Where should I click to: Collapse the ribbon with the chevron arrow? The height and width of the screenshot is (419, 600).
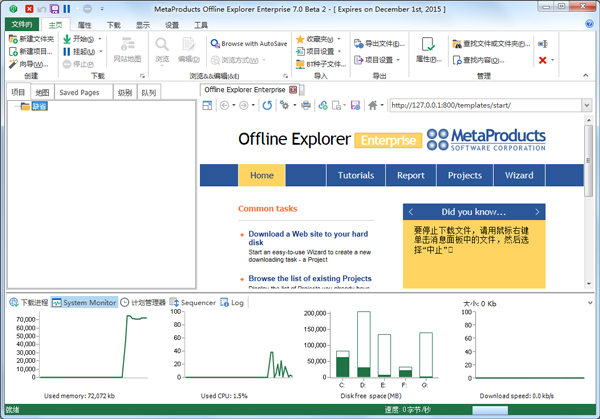[585, 75]
